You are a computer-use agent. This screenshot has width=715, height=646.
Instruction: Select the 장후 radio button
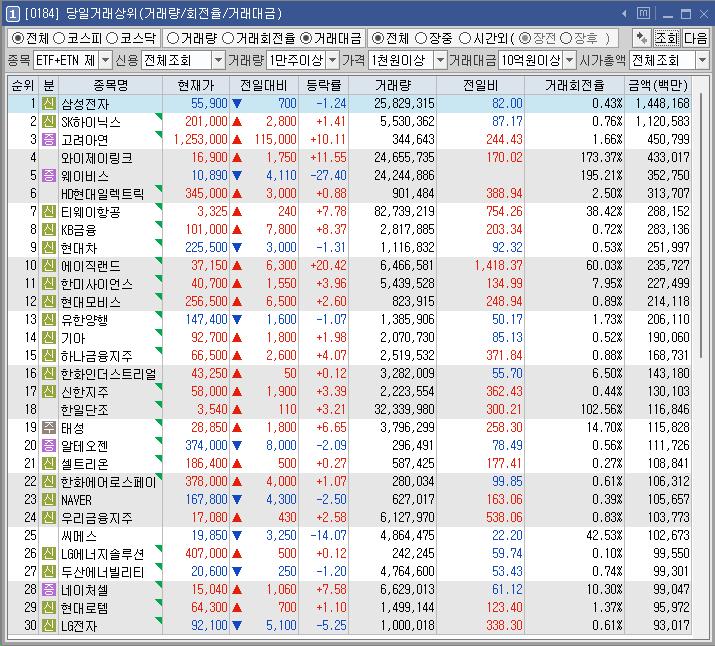[x=565, y=39]
